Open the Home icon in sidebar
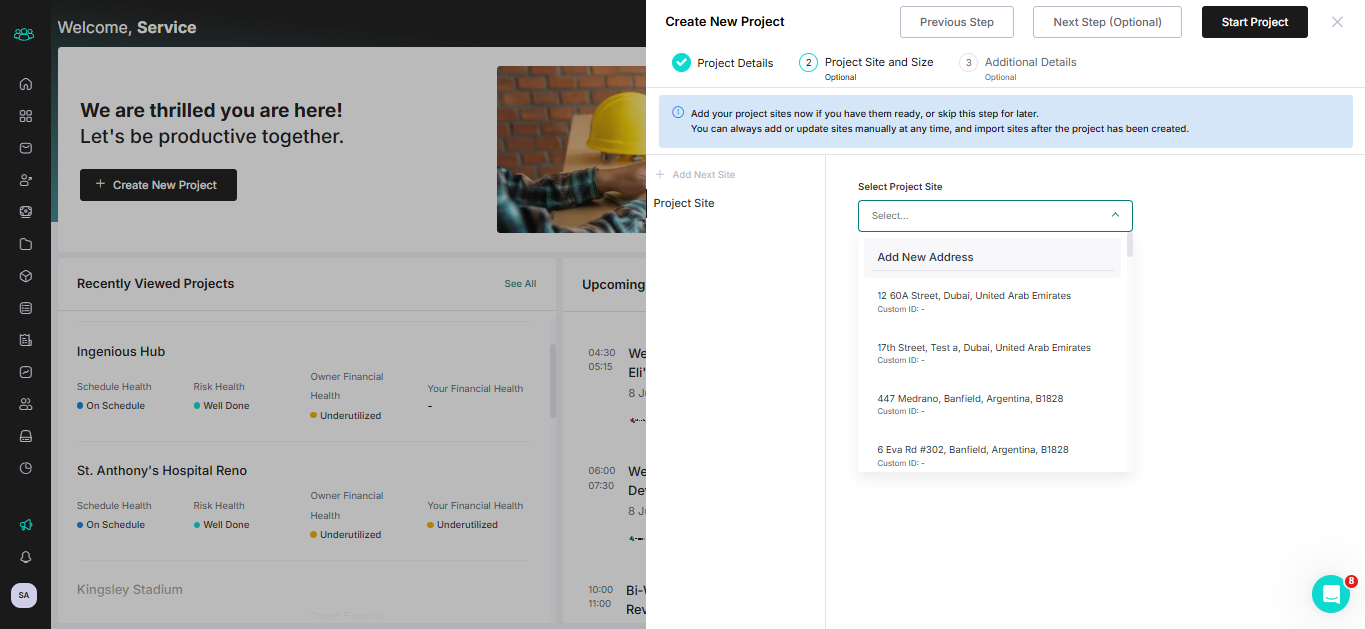1365x629 pixels. coord(26,84)
